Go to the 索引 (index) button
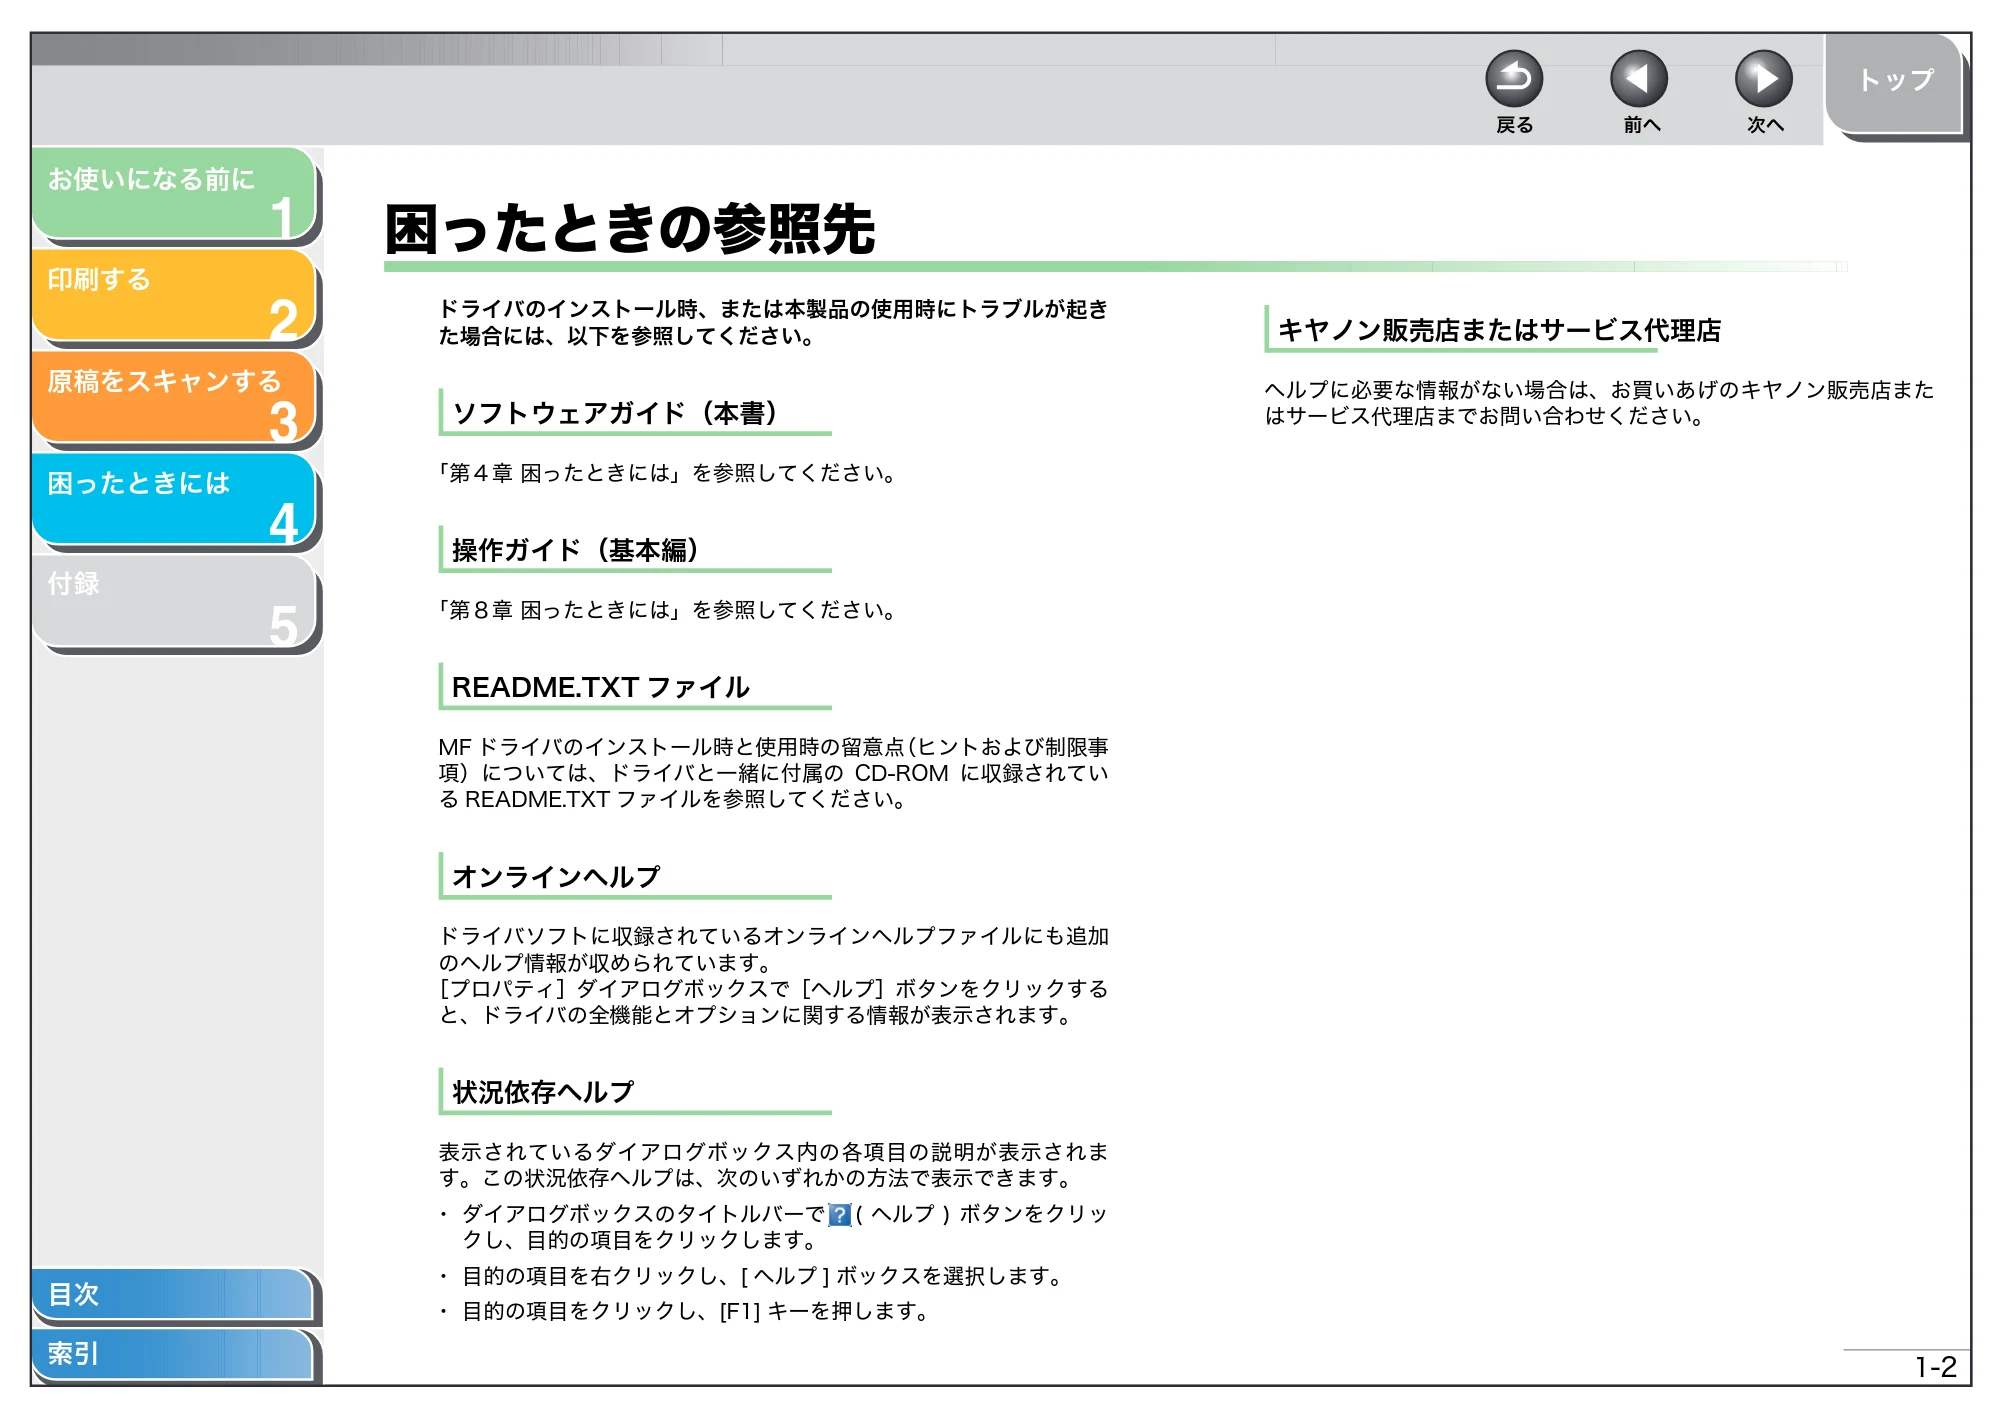 tap(174, 1355)
